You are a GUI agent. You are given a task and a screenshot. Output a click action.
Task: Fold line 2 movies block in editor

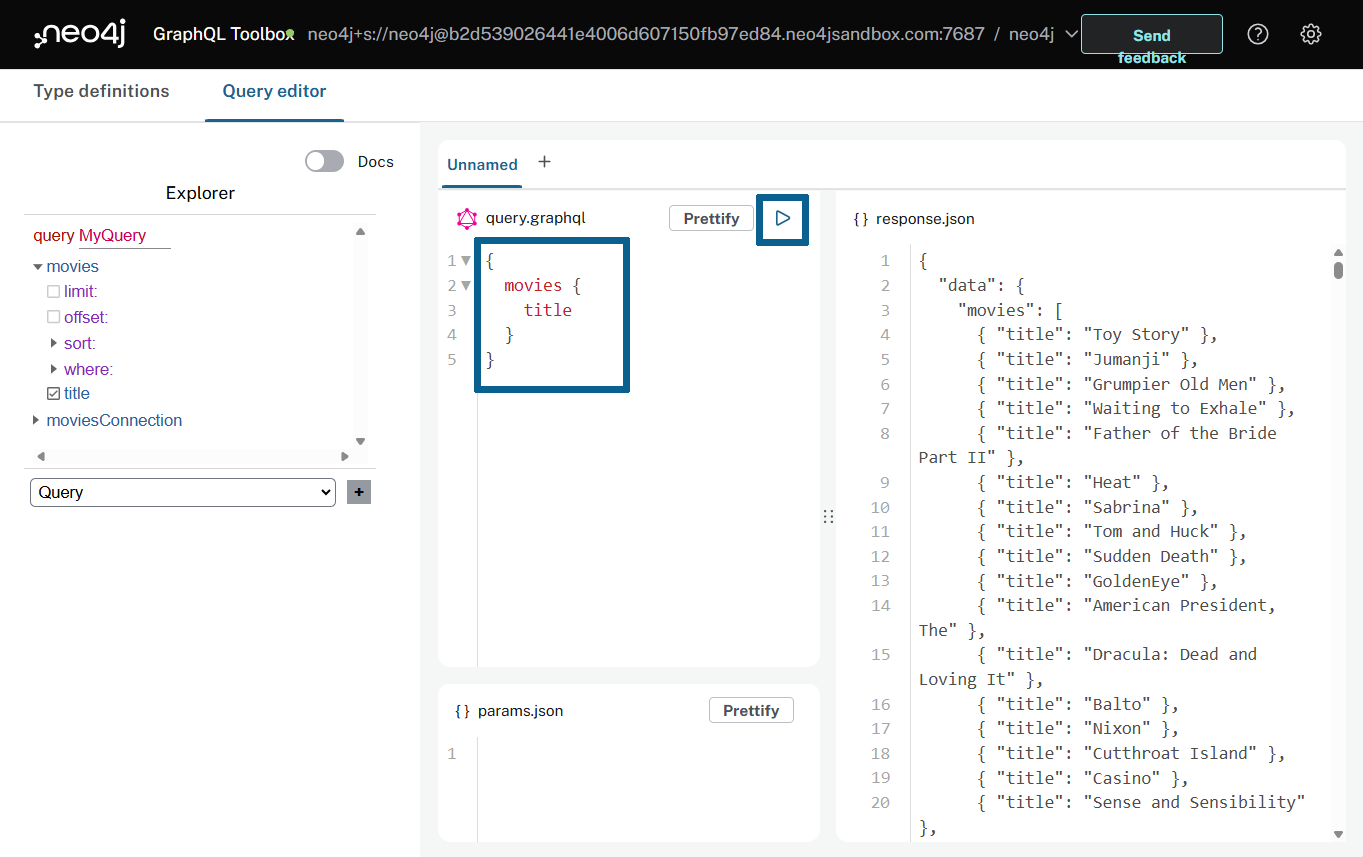click(x=466, y=286)
